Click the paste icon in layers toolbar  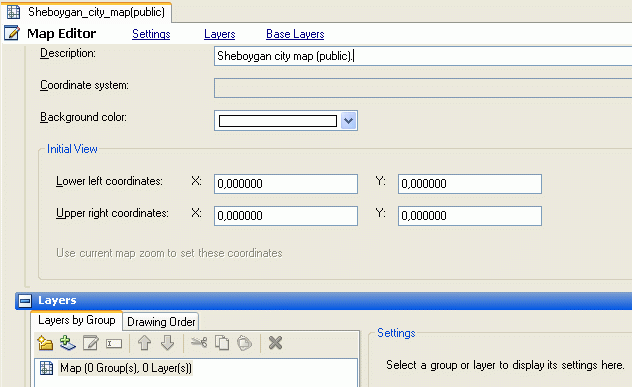pyautogui.click(x=244, y=343)
